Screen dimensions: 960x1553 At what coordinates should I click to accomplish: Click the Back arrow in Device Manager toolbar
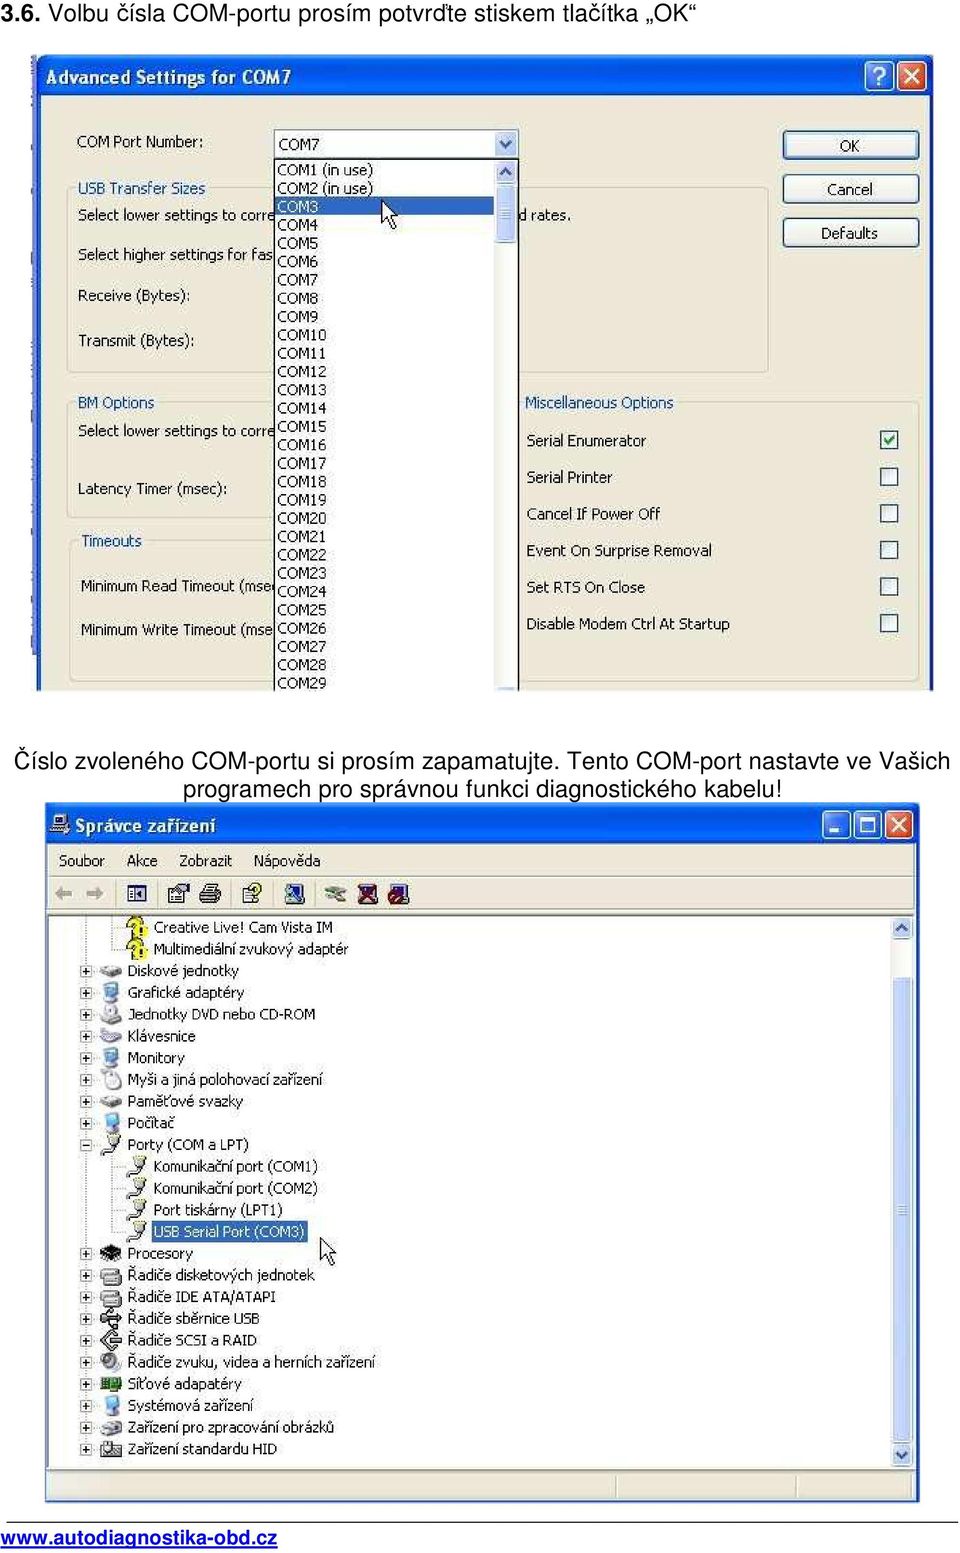tap(64, 894)
